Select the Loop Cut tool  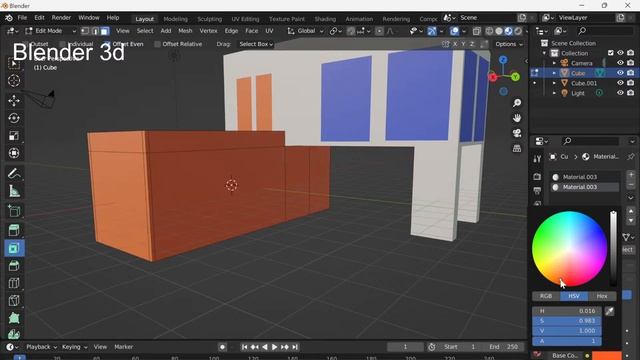click(x=14, y=283)
